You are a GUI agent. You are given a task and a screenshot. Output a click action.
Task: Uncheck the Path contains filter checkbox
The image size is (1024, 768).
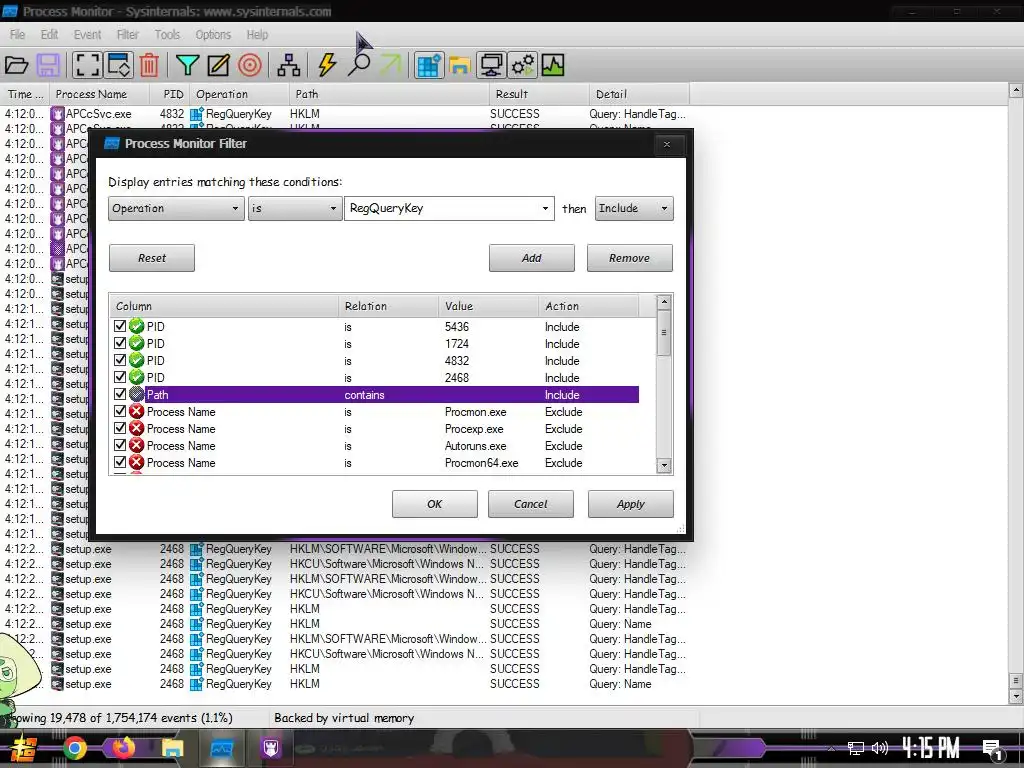[120, 394]
